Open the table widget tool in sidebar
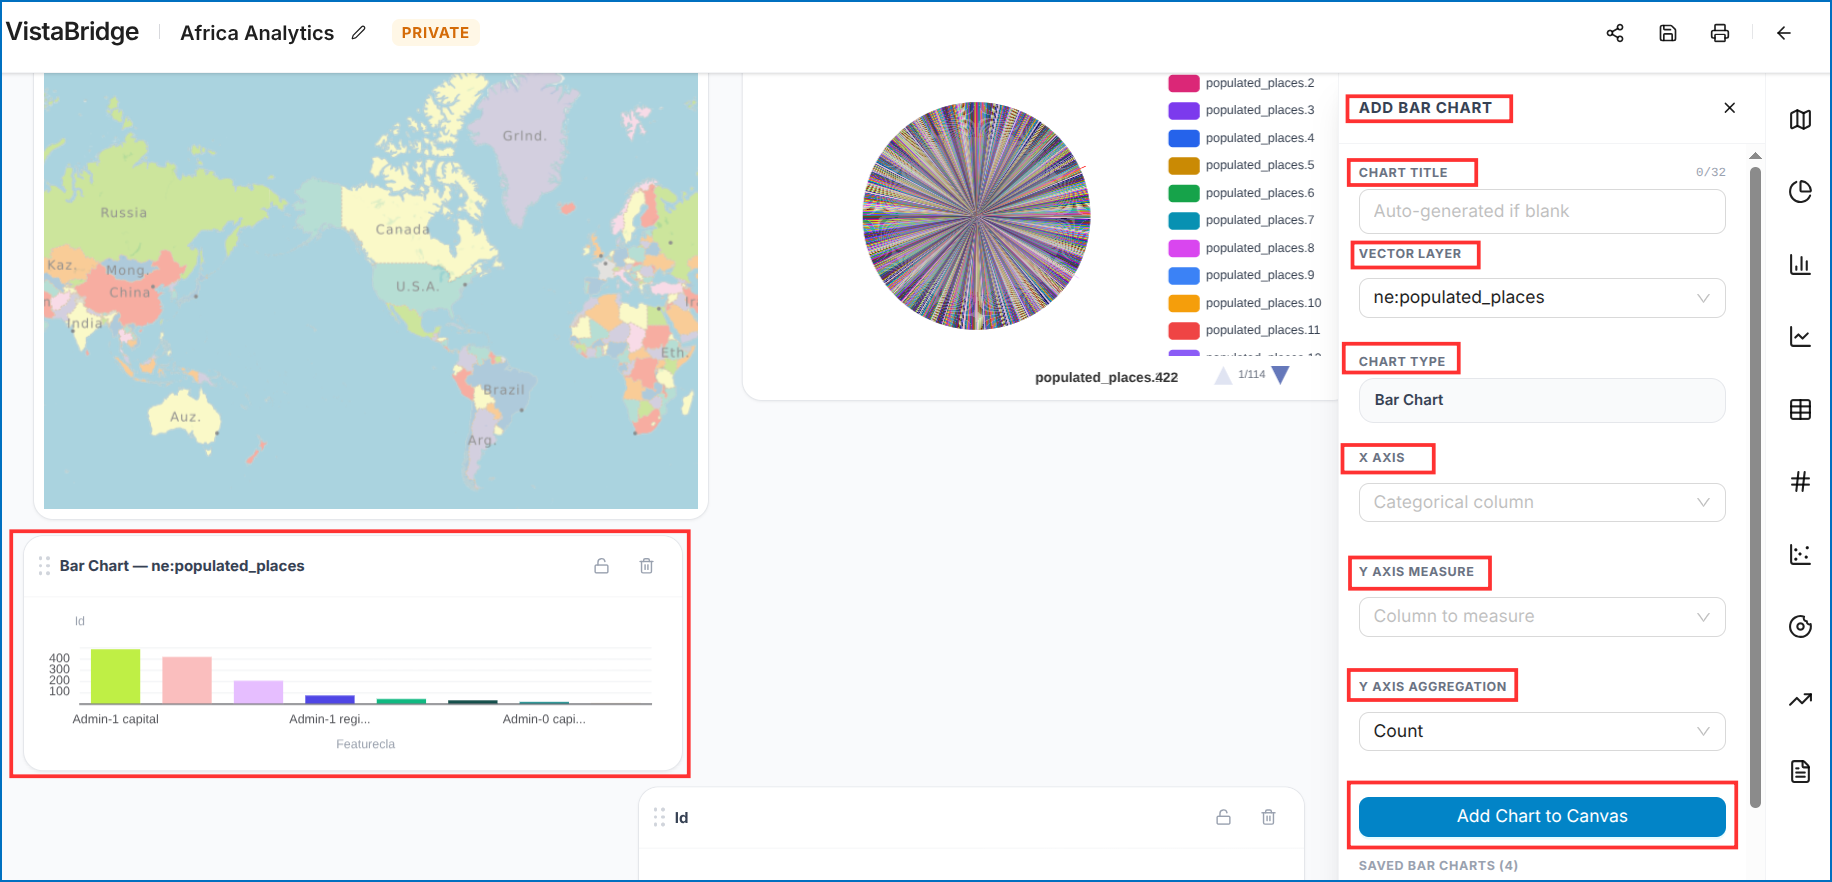This screenshot has height=882, width=1832. click(1800, 410)
